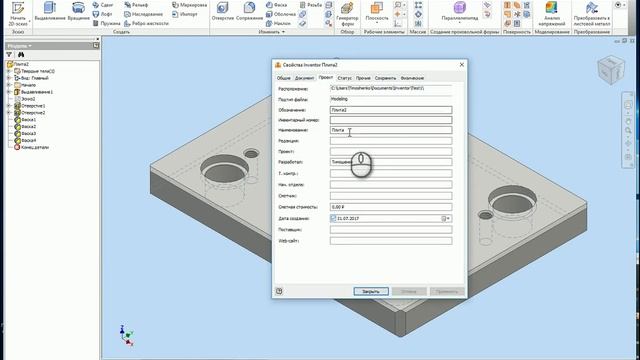Choose the Лофт (Loft) tool
This screenshot has height=360, width=640.
[102, 14]
